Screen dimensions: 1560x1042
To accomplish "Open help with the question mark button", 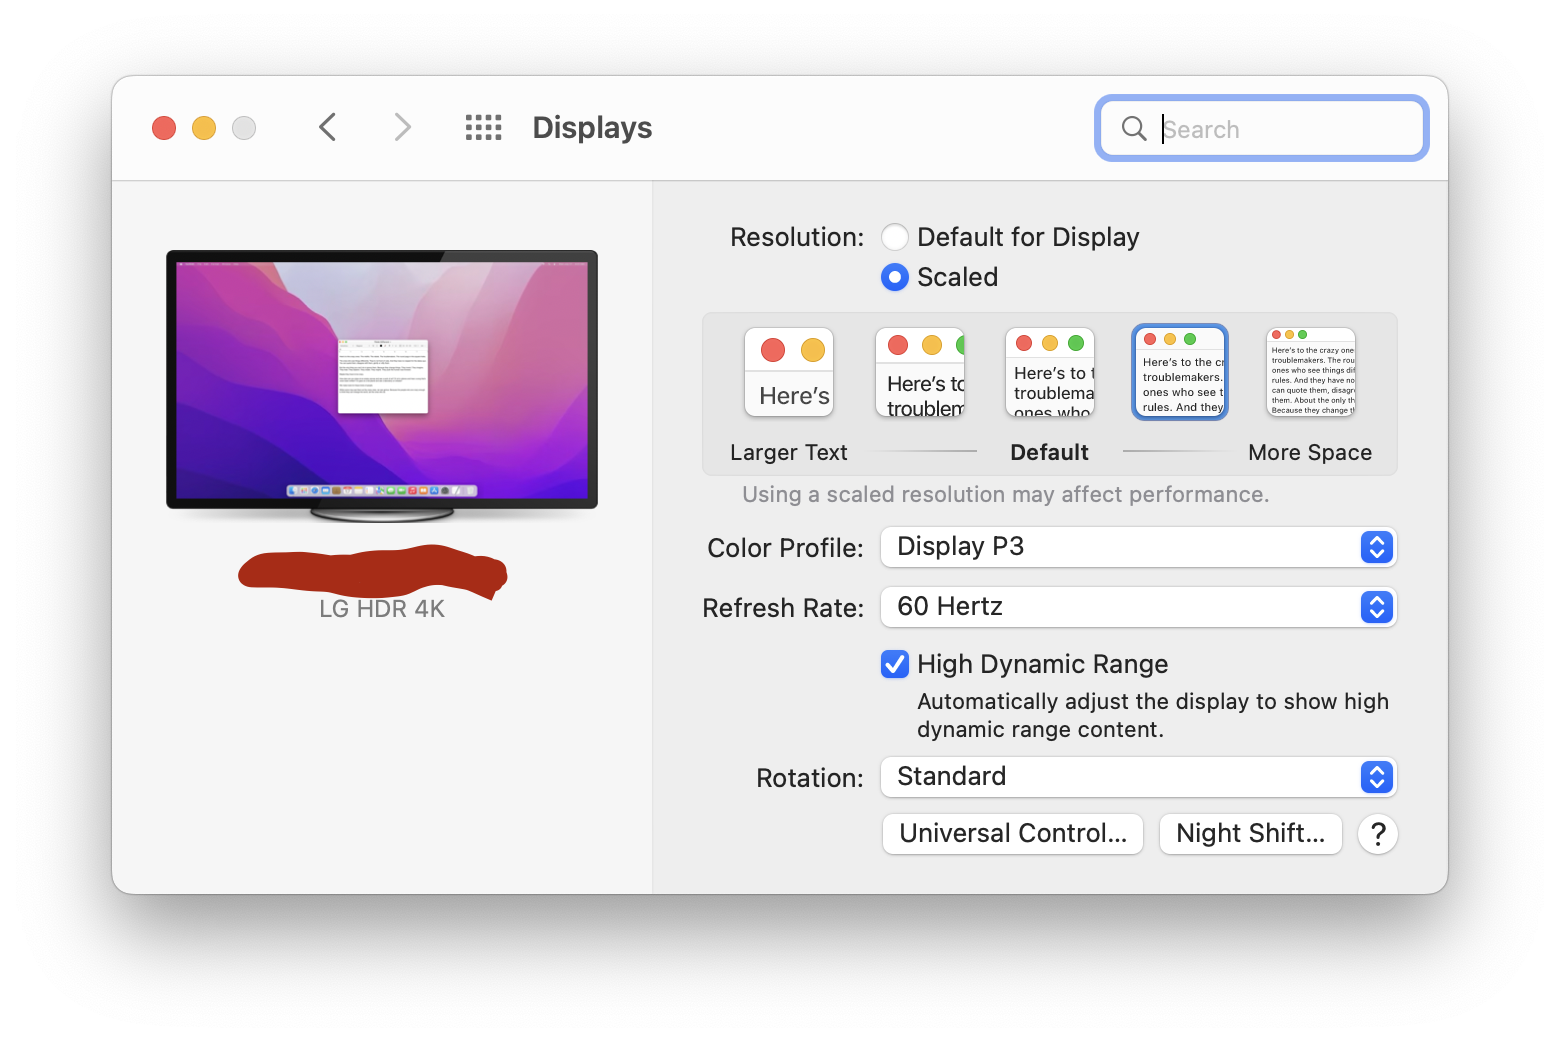I will coord(1378,834).
